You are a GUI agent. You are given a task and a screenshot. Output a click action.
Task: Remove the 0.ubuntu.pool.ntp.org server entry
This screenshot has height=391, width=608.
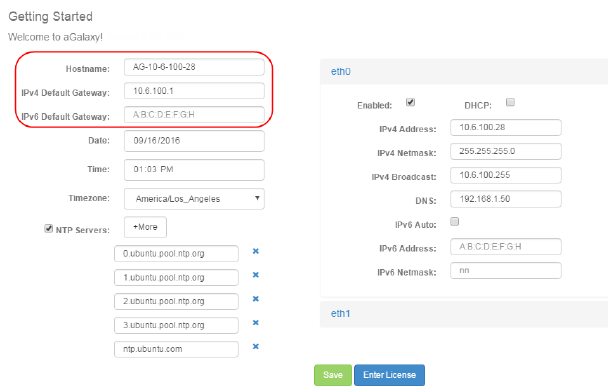coord(256,251)
